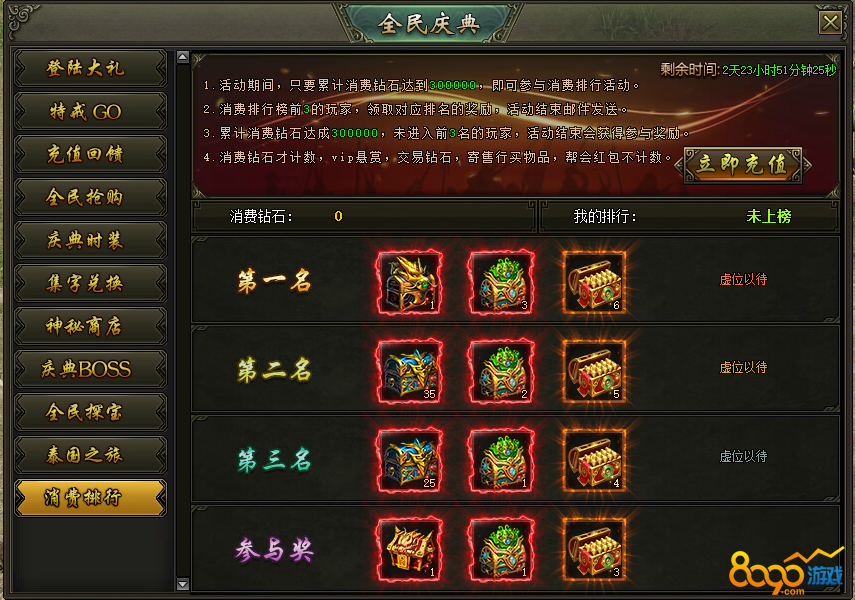The height and width of the screenshot is (600, 855).
Task: Click participation prize gold ingot chest
Action: click(594, 549)
